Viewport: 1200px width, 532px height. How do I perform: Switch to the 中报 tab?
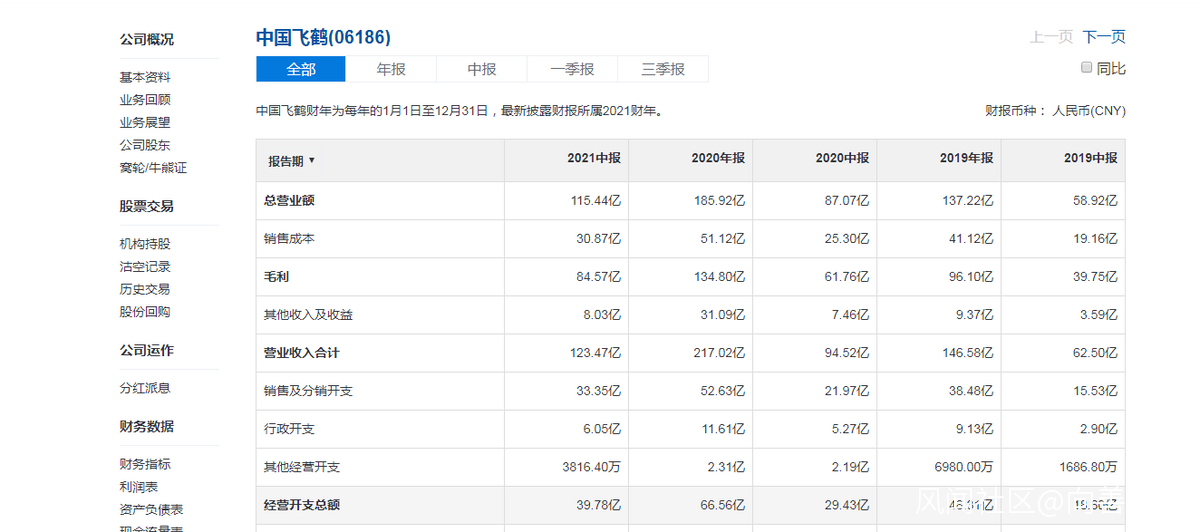[482, 69]
